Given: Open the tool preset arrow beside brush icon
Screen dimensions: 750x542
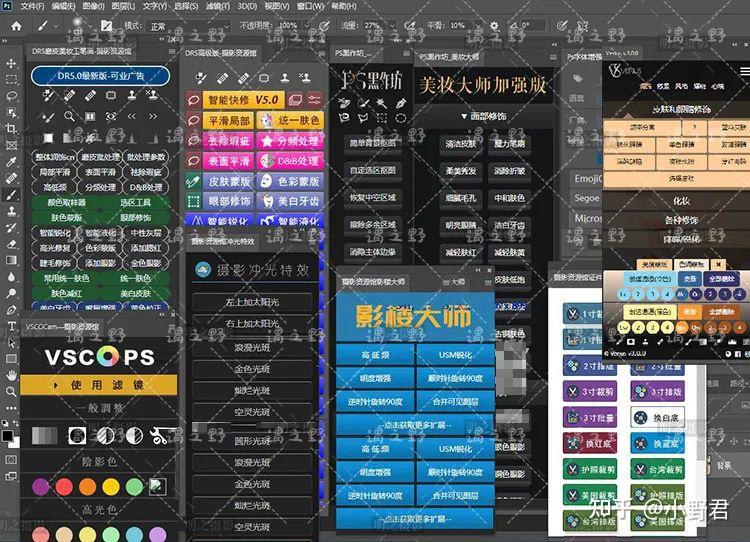Looking at the screenshot, I should pos(56,26).
